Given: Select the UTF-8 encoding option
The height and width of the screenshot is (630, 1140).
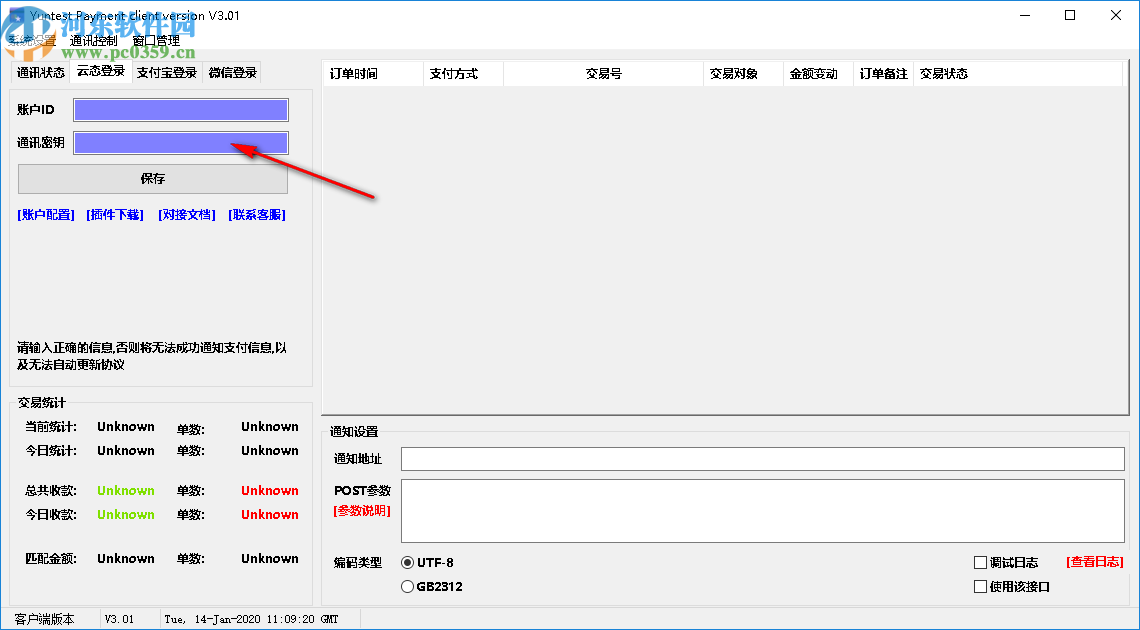Looking at the screenshot, I should 407,562.
